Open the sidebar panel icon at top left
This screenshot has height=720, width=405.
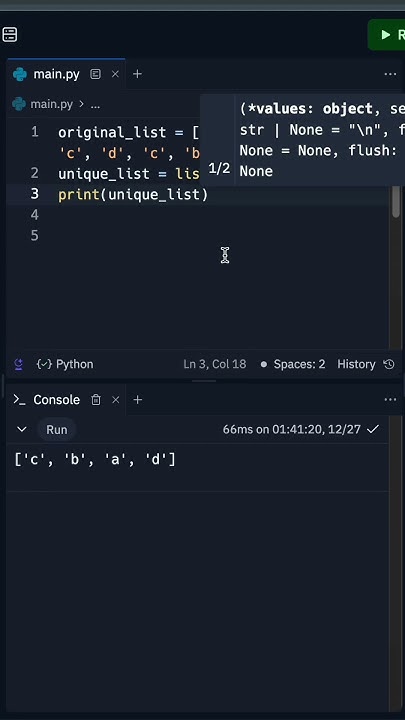tap(10, 34)
